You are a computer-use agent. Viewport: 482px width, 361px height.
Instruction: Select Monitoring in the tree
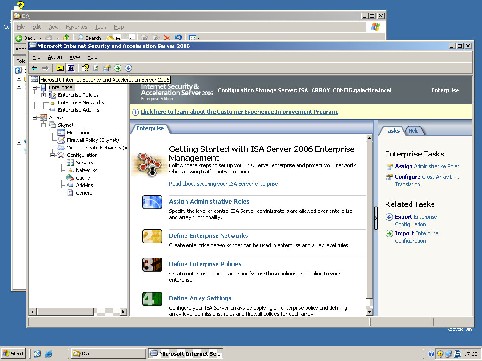click(78, 133)
